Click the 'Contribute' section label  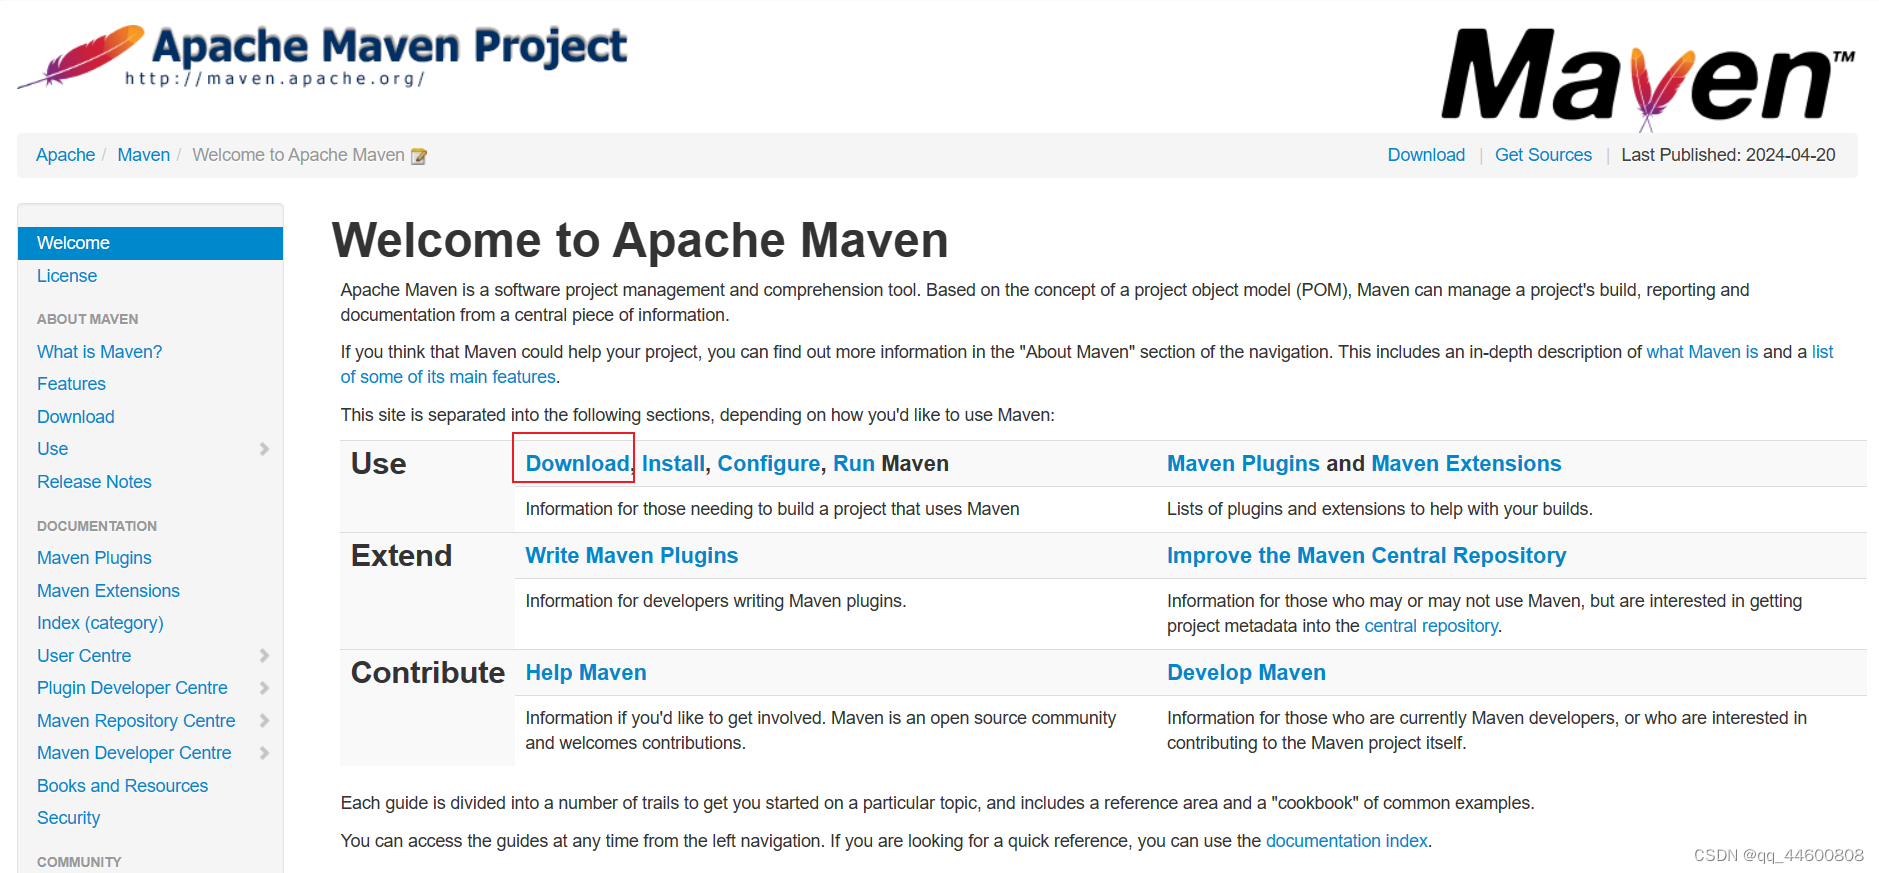(427, 673)
